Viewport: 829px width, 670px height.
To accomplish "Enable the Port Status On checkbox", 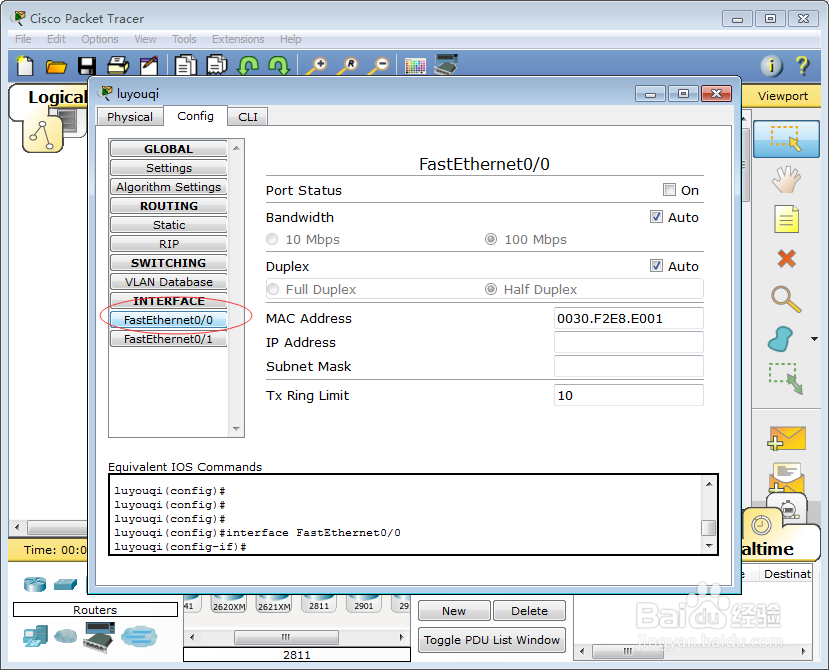I will pyautogui.click(x=669, y=190).
